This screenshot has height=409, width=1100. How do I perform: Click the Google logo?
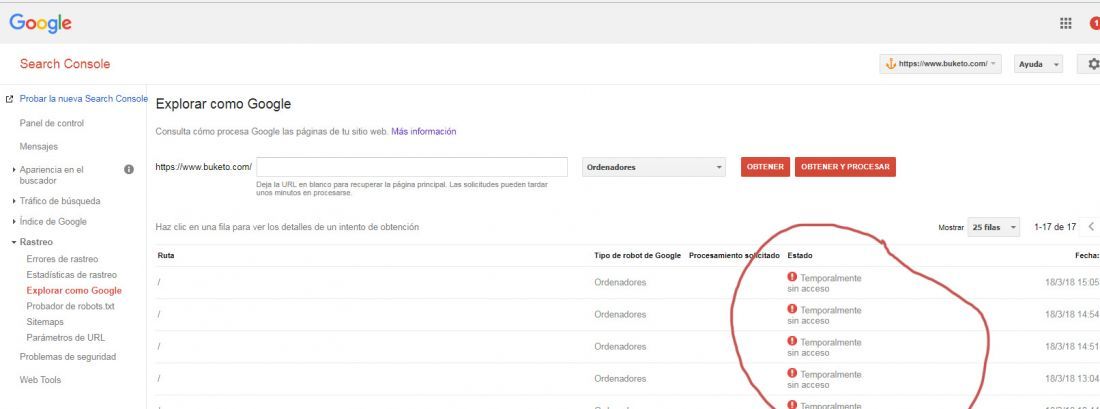(x=40, y=23)
